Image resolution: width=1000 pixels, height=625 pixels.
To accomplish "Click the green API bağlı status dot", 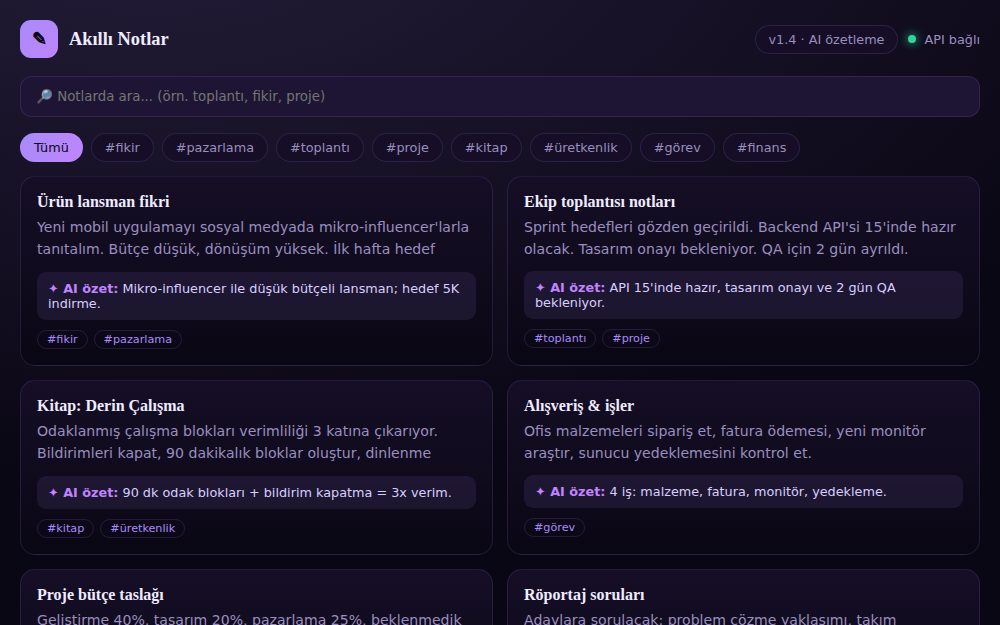I will click(x=912, y=40).
